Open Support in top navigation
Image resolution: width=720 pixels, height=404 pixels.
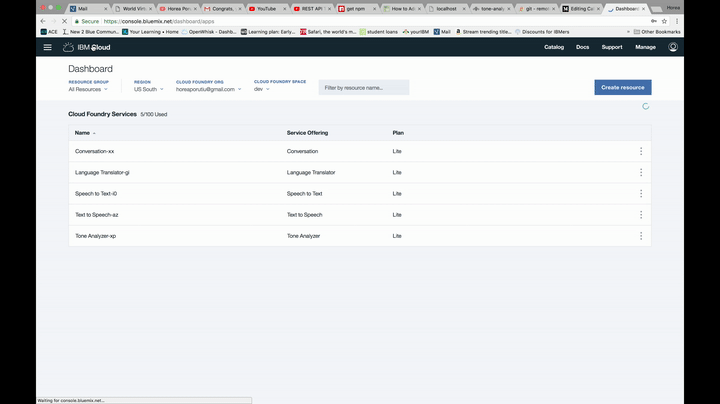pos(612,47)
